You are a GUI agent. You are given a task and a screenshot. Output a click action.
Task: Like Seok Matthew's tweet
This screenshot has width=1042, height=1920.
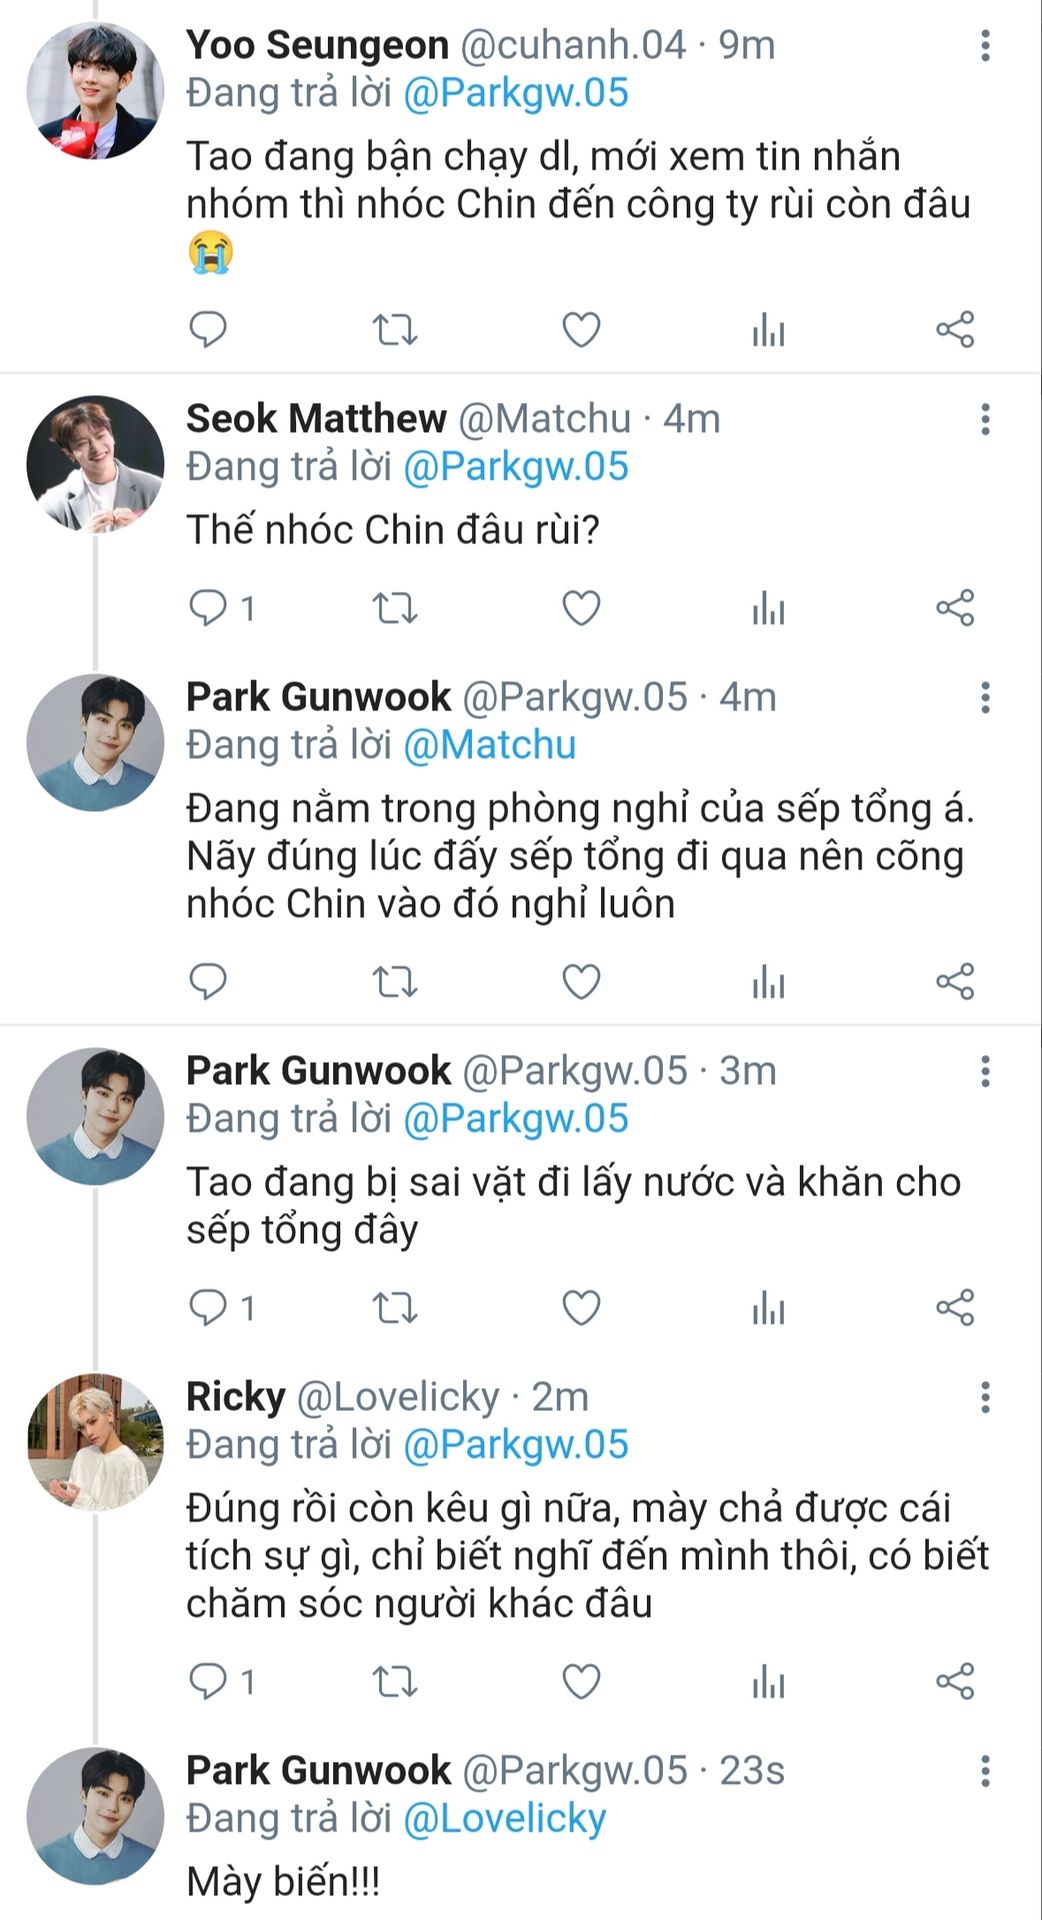581,608
